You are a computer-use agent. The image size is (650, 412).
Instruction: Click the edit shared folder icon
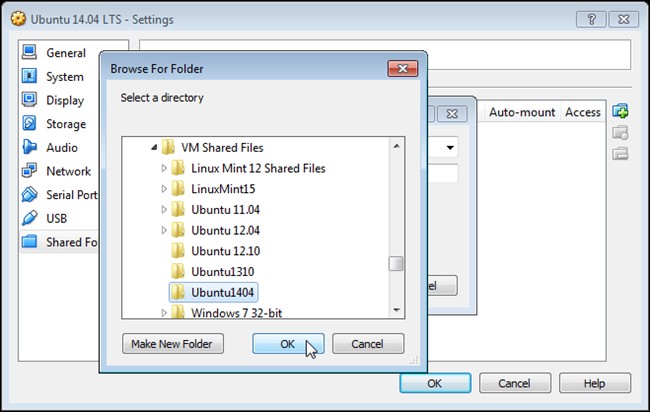(620, 133)
